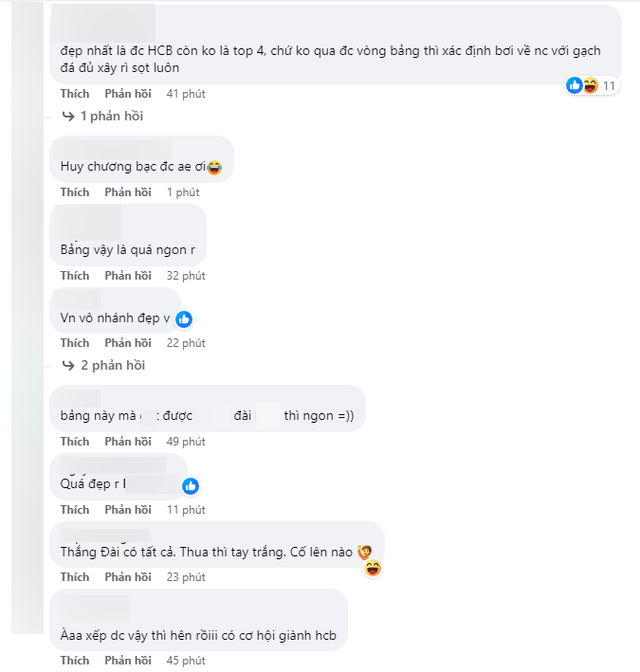Click 'Thích' under the 41 phút comment

click(x=74, y=93)
